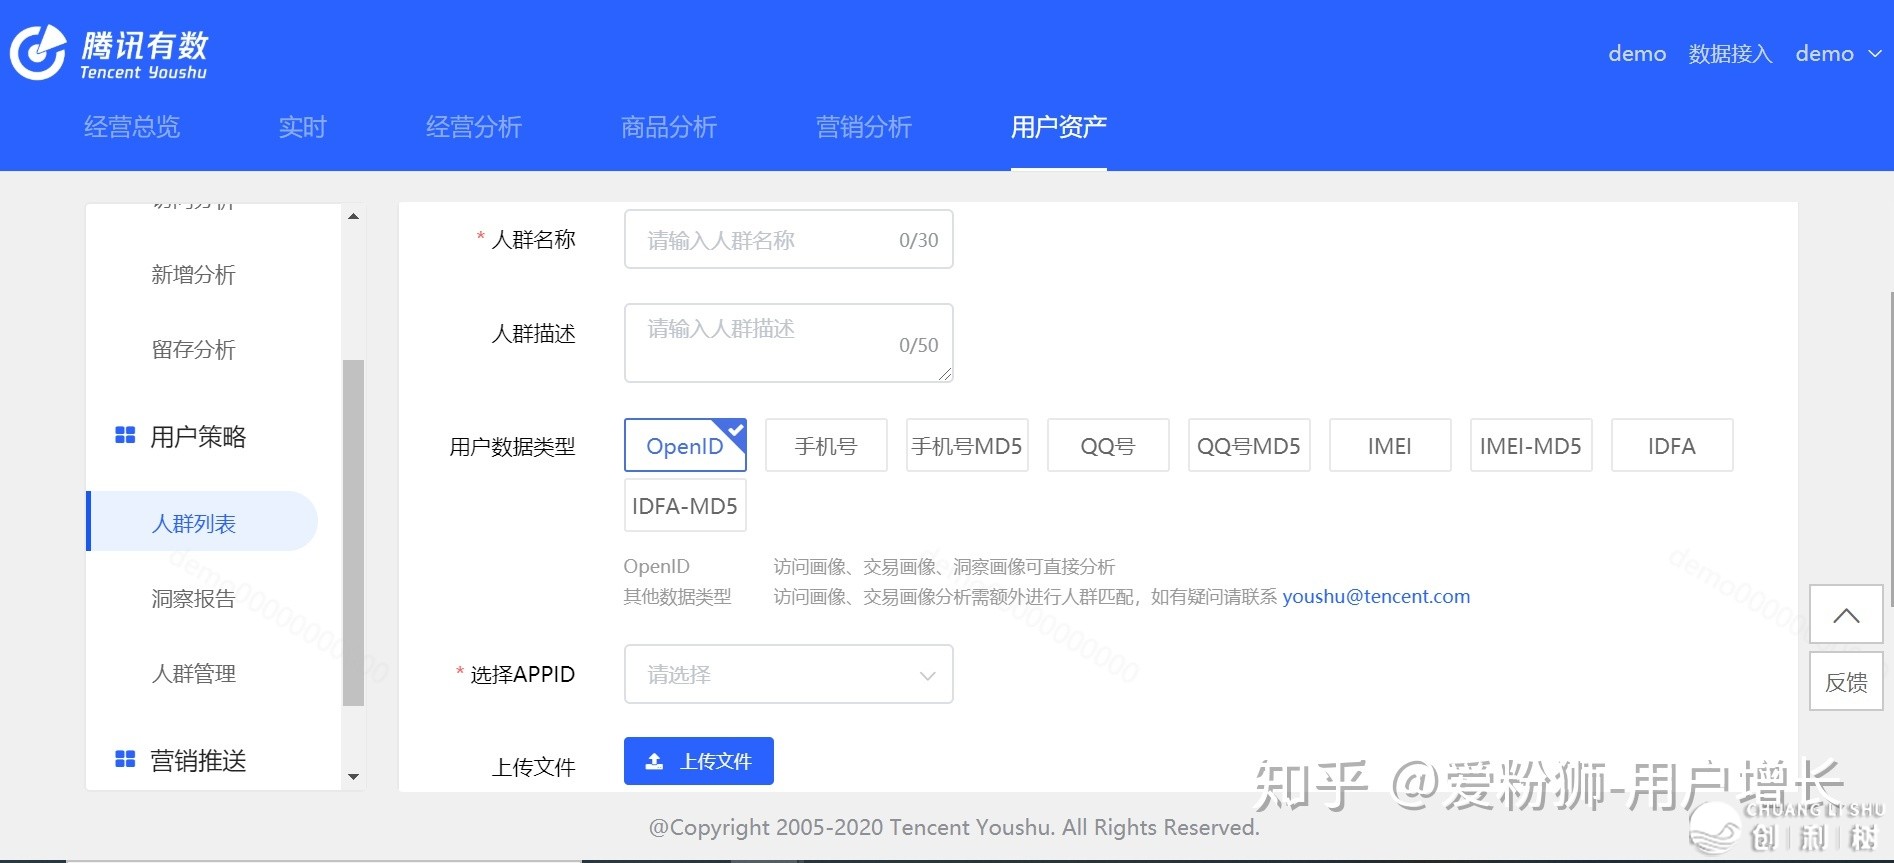Viewport: 1894px width, 863px height.
Task: Choose the IMEI-MD5 data type
Action: pos(1530,446)
